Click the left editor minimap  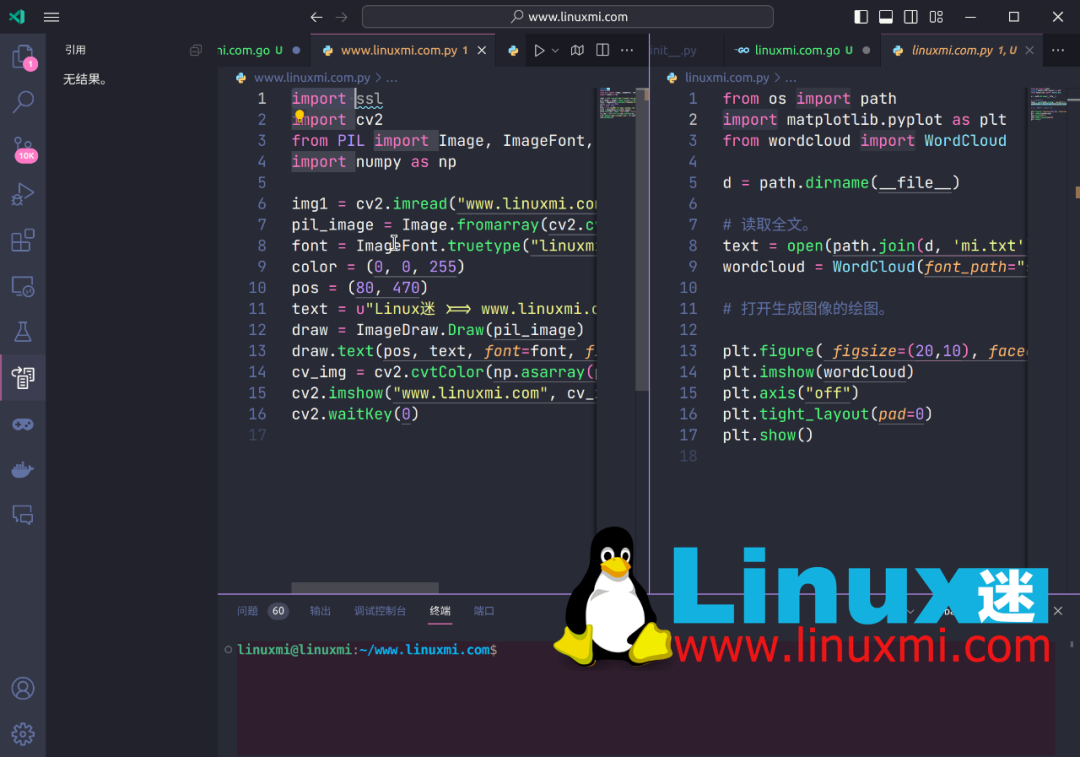617,103
